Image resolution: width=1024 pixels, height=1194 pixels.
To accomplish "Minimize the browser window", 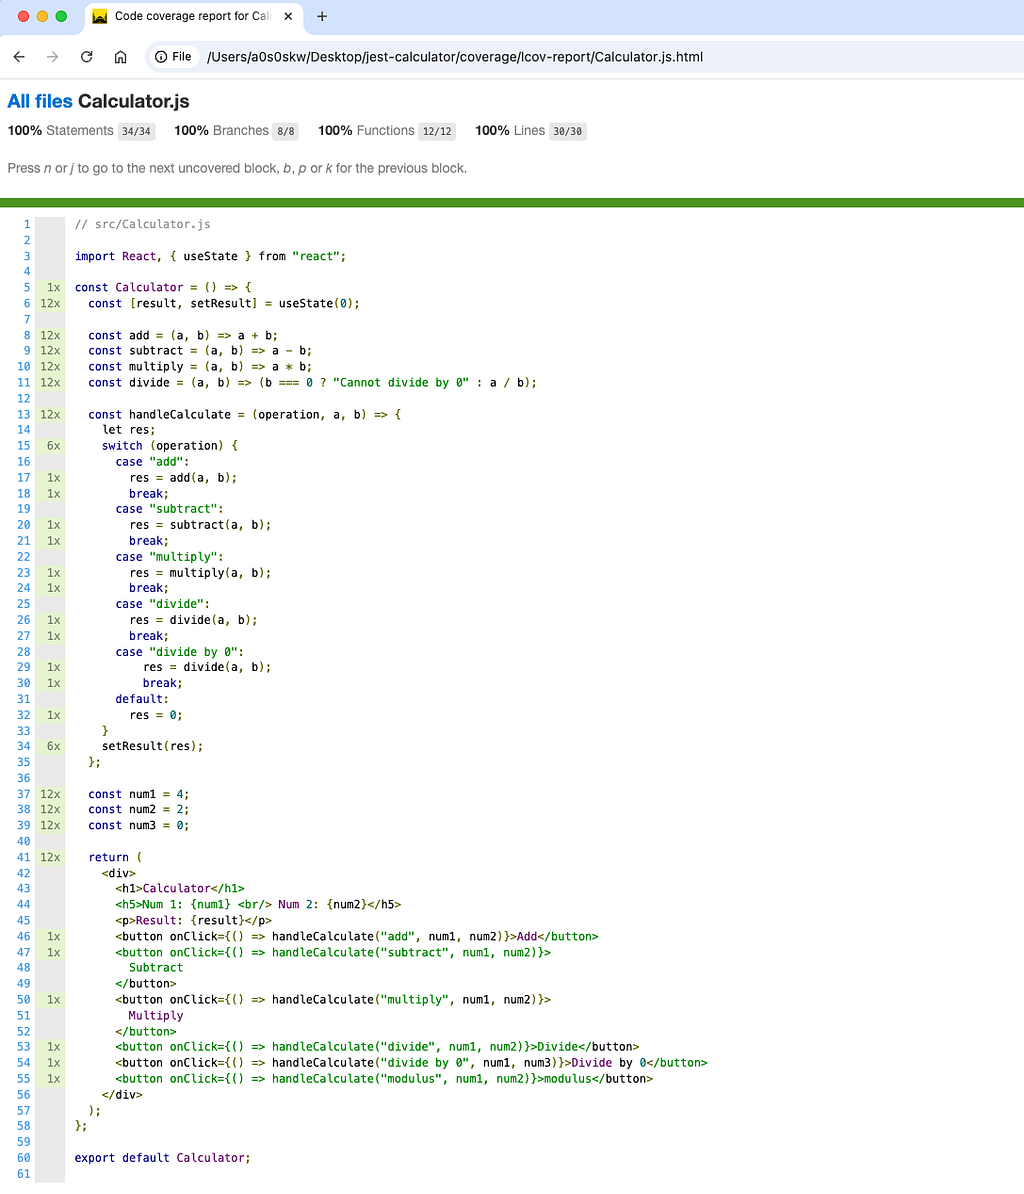I will 43,16.
